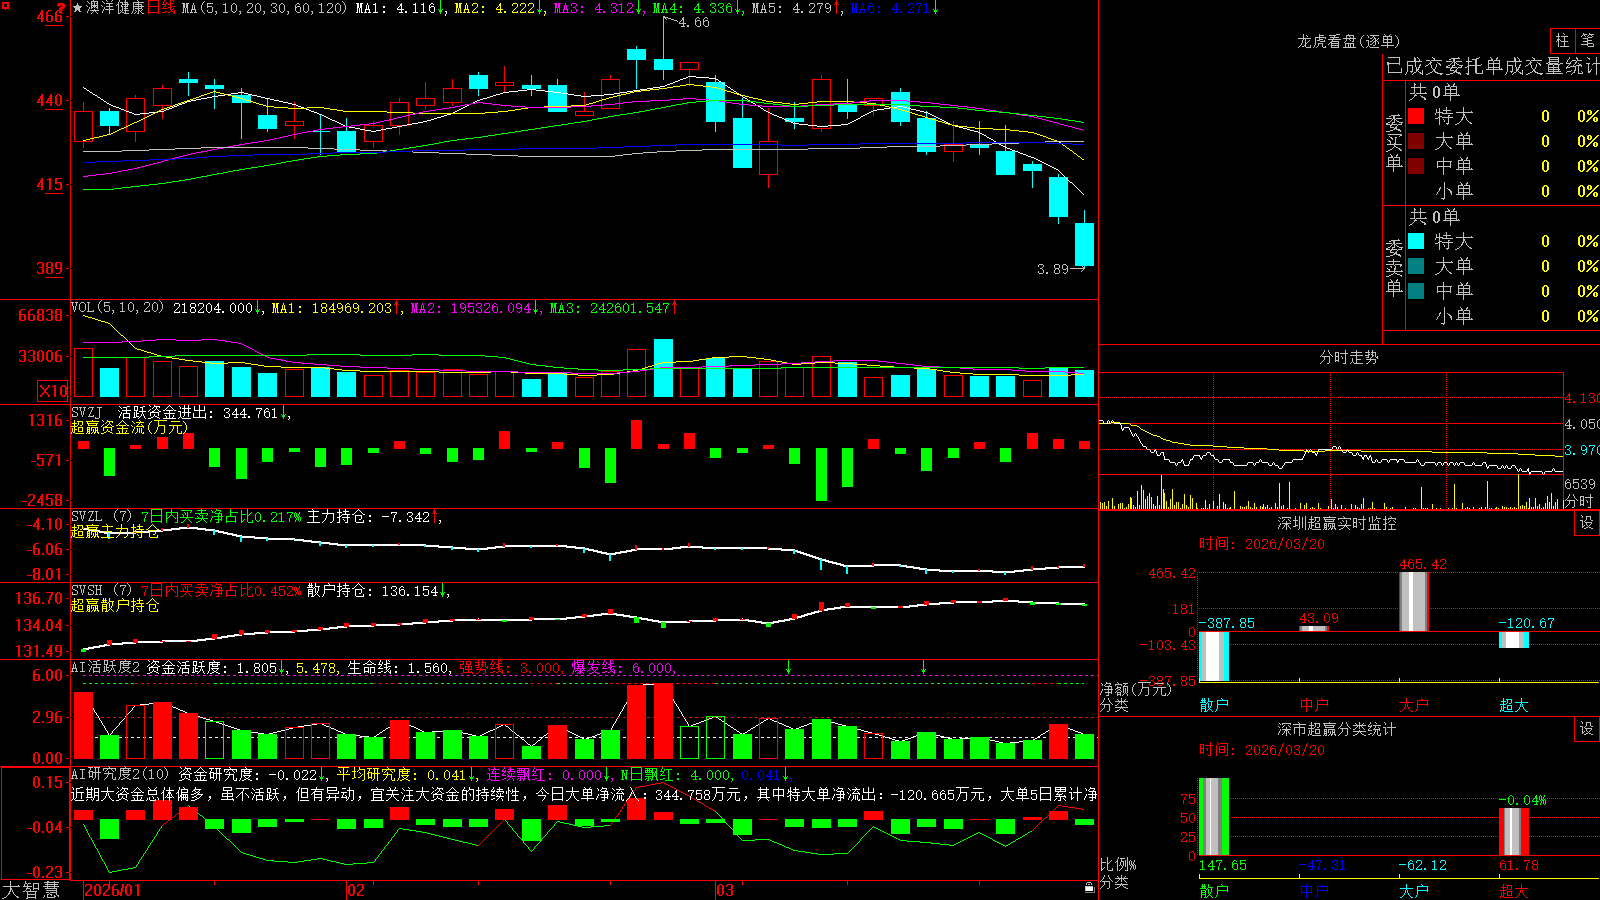
Task: Switch the order view to 柱 mode
Action: tap(1562, 40)
